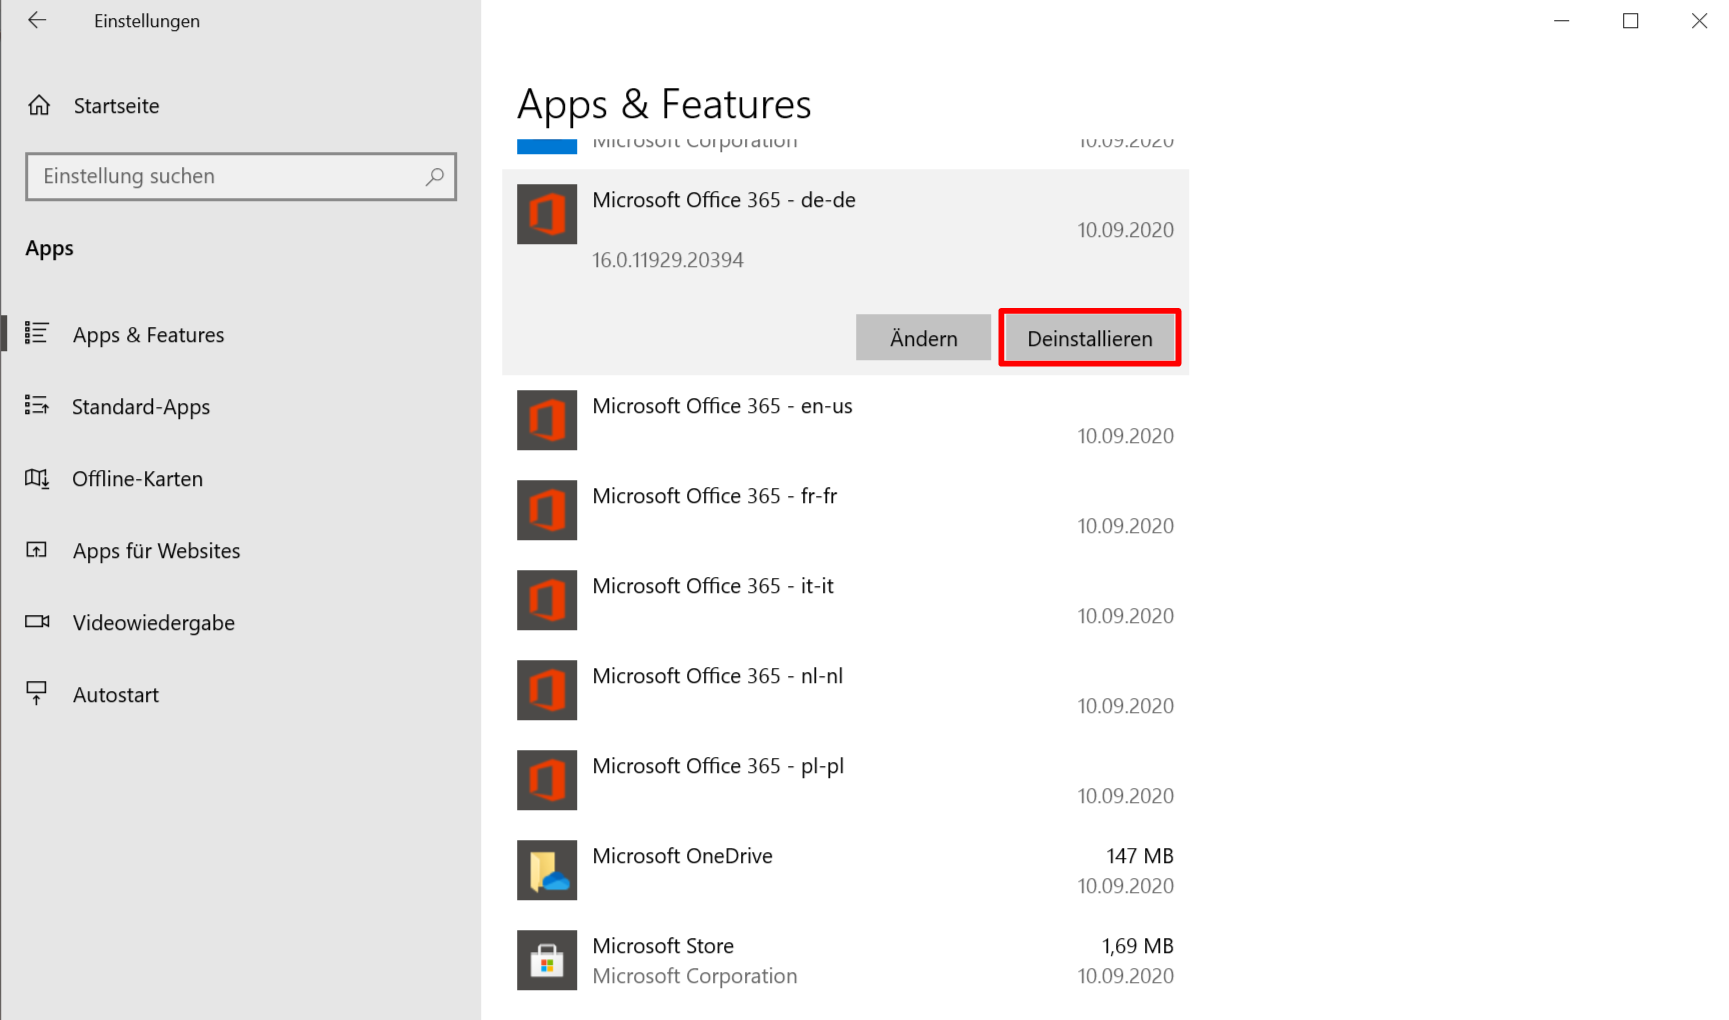Image resolution: width=1729 pixels, height=1020 pixels.
Task: Go to Startseite
Action: pyautogui.click(x=240, y=106)
